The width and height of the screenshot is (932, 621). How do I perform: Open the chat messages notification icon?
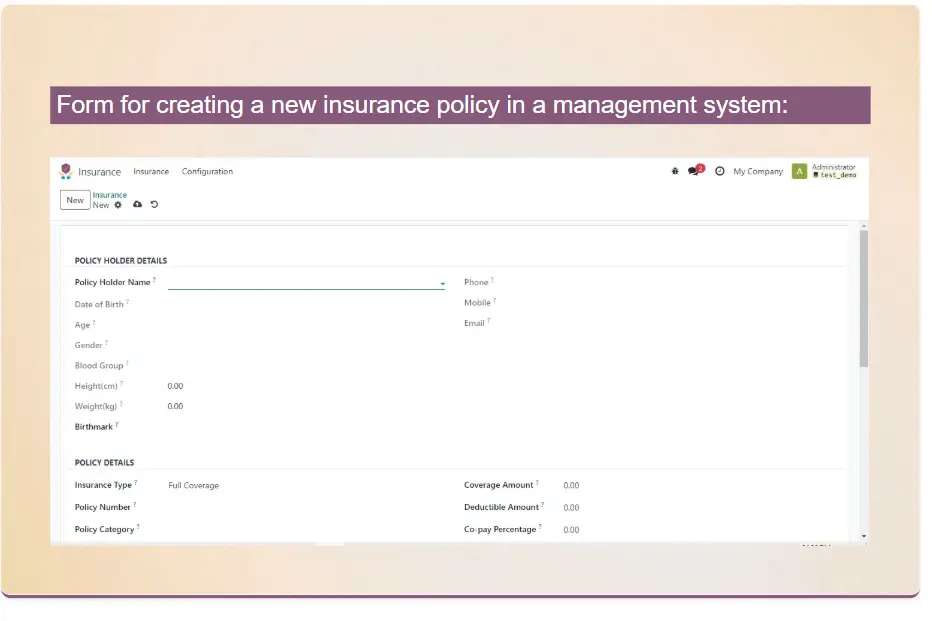695,171
